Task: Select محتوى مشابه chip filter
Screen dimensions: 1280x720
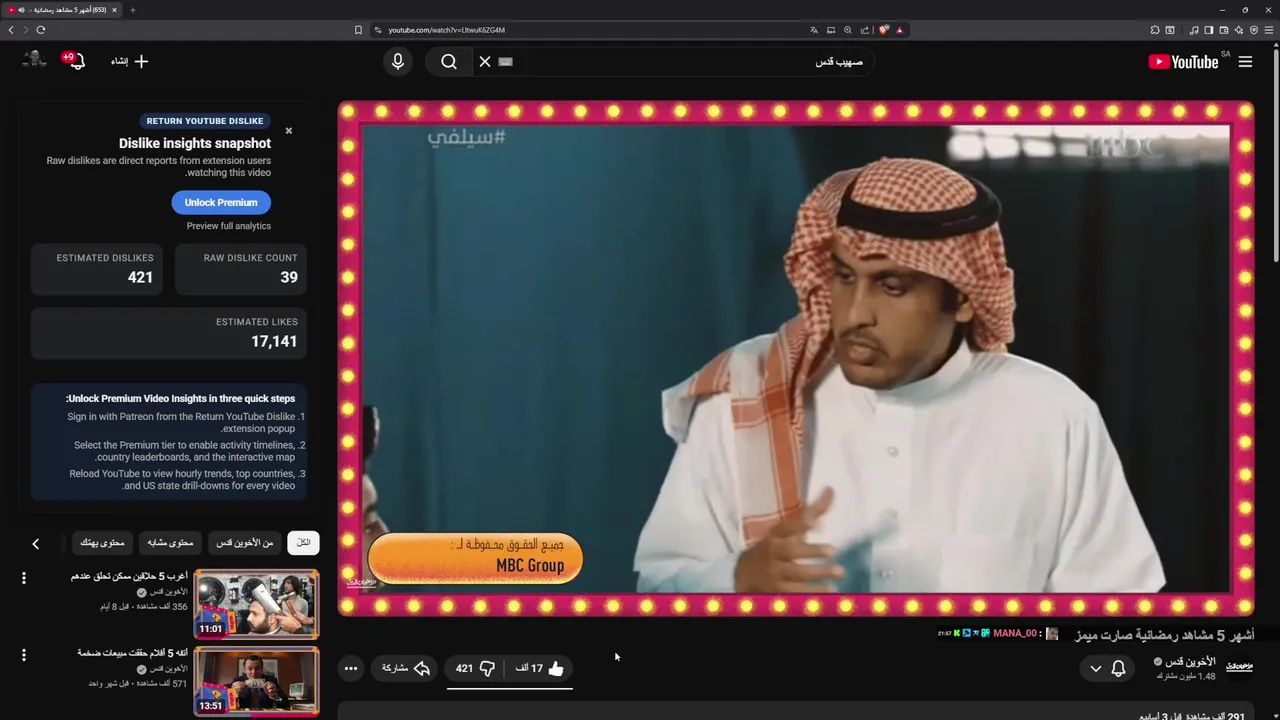Action: click(170, 543)
